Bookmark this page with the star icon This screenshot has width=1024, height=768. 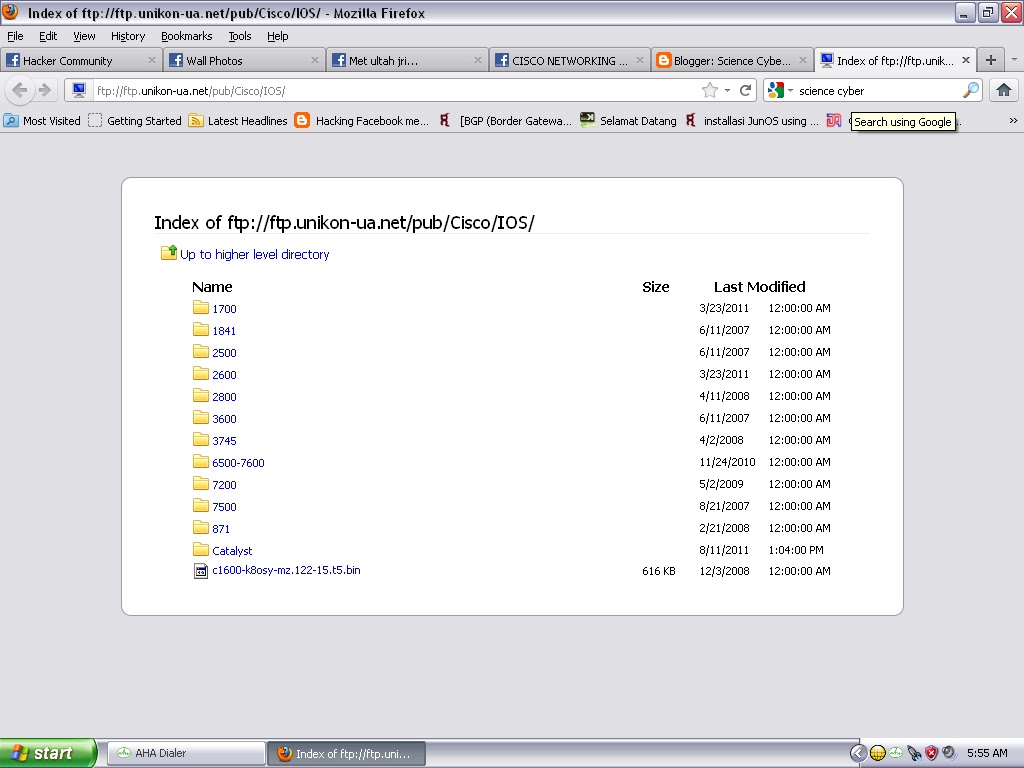(709, 91)
